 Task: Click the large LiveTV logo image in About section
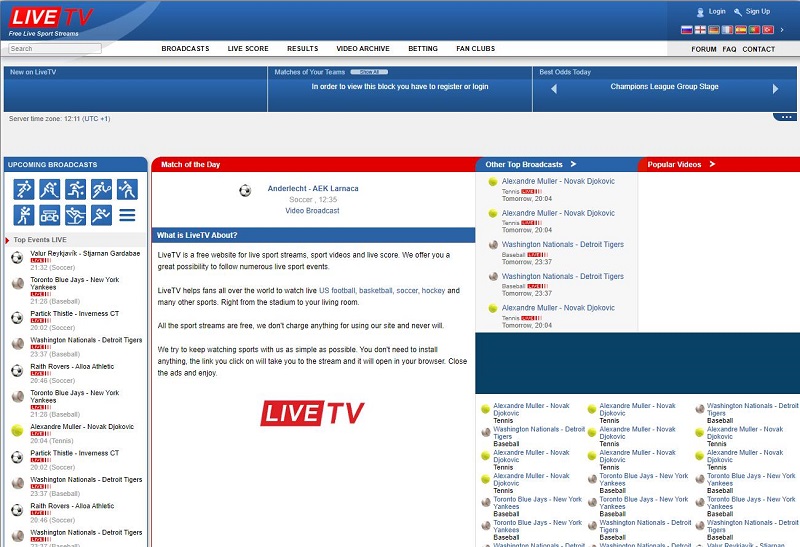click(312, 413)
